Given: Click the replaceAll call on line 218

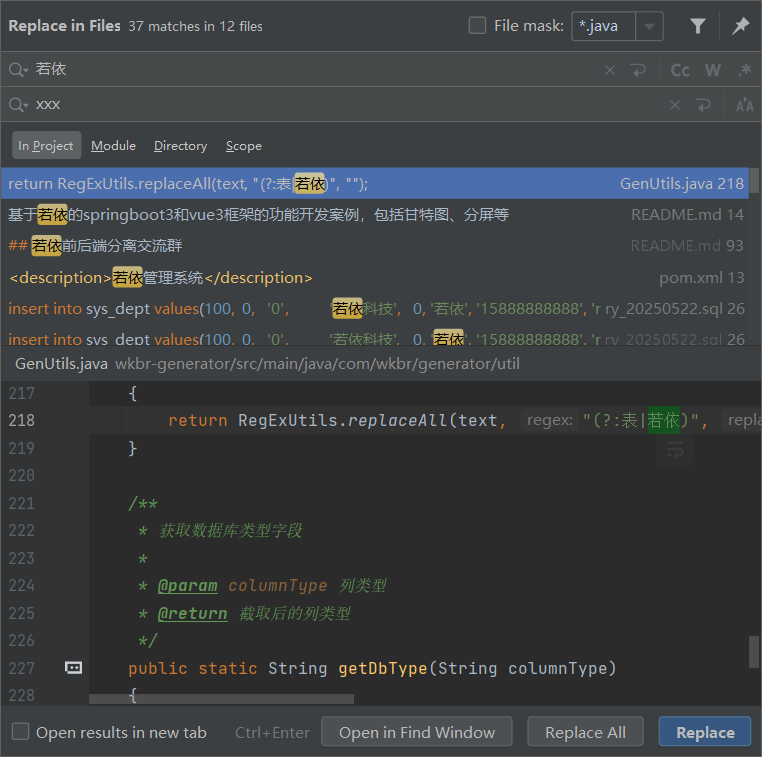Looking at the screenshot, I should (x=398, y=420).
